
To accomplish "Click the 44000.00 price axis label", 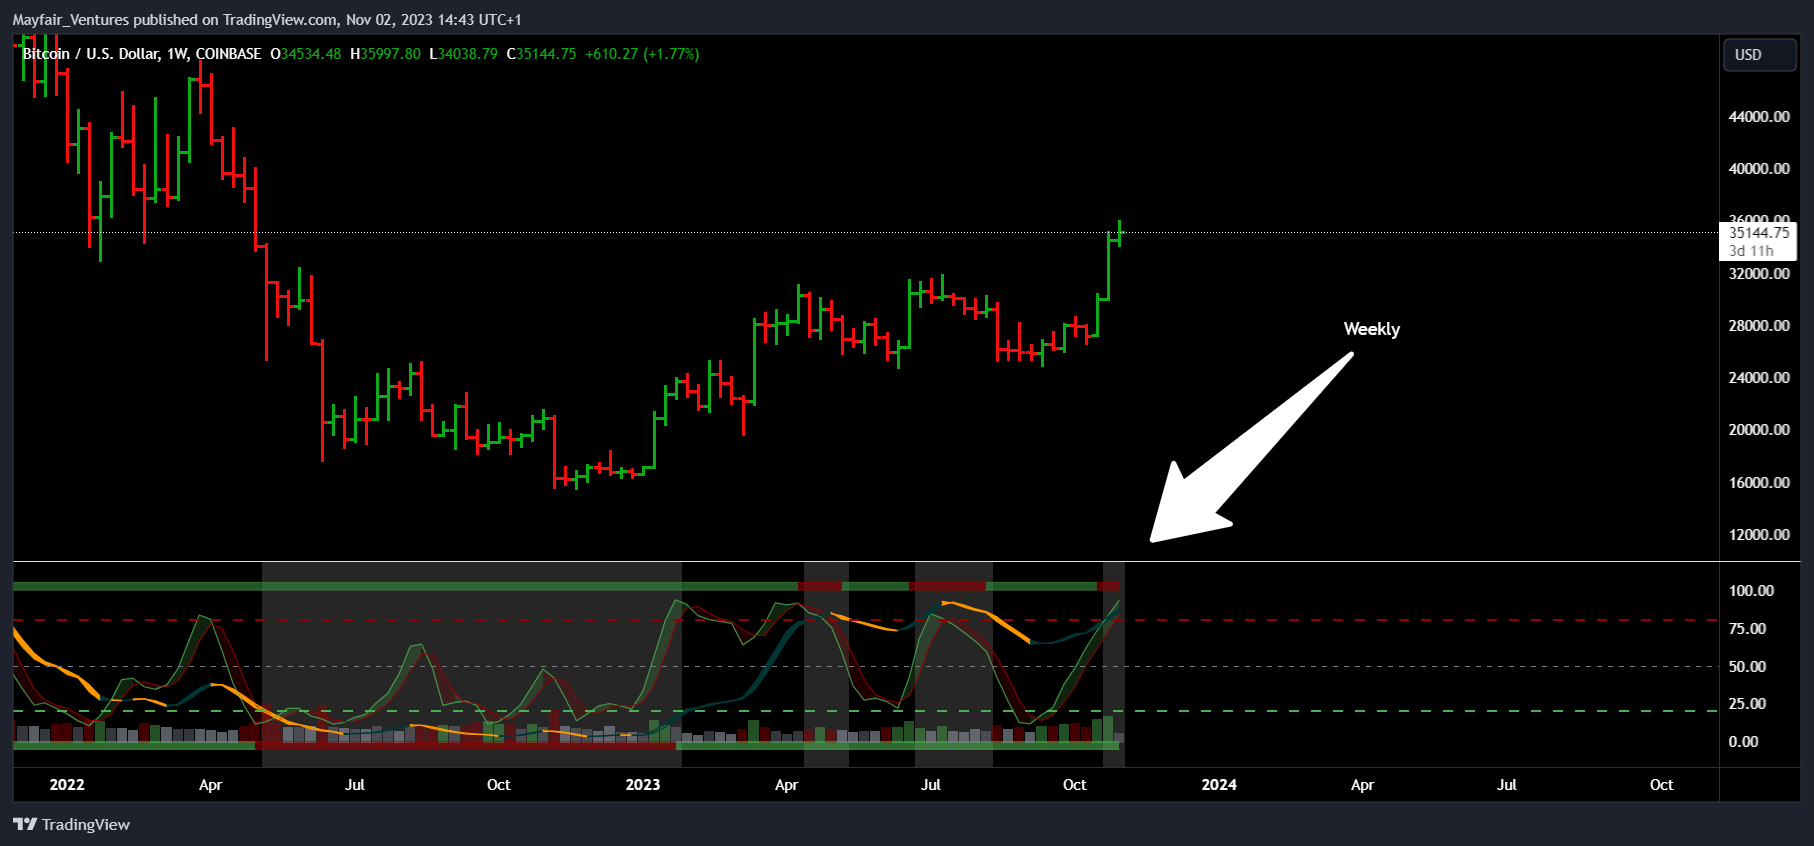I will pos(1759,117).
